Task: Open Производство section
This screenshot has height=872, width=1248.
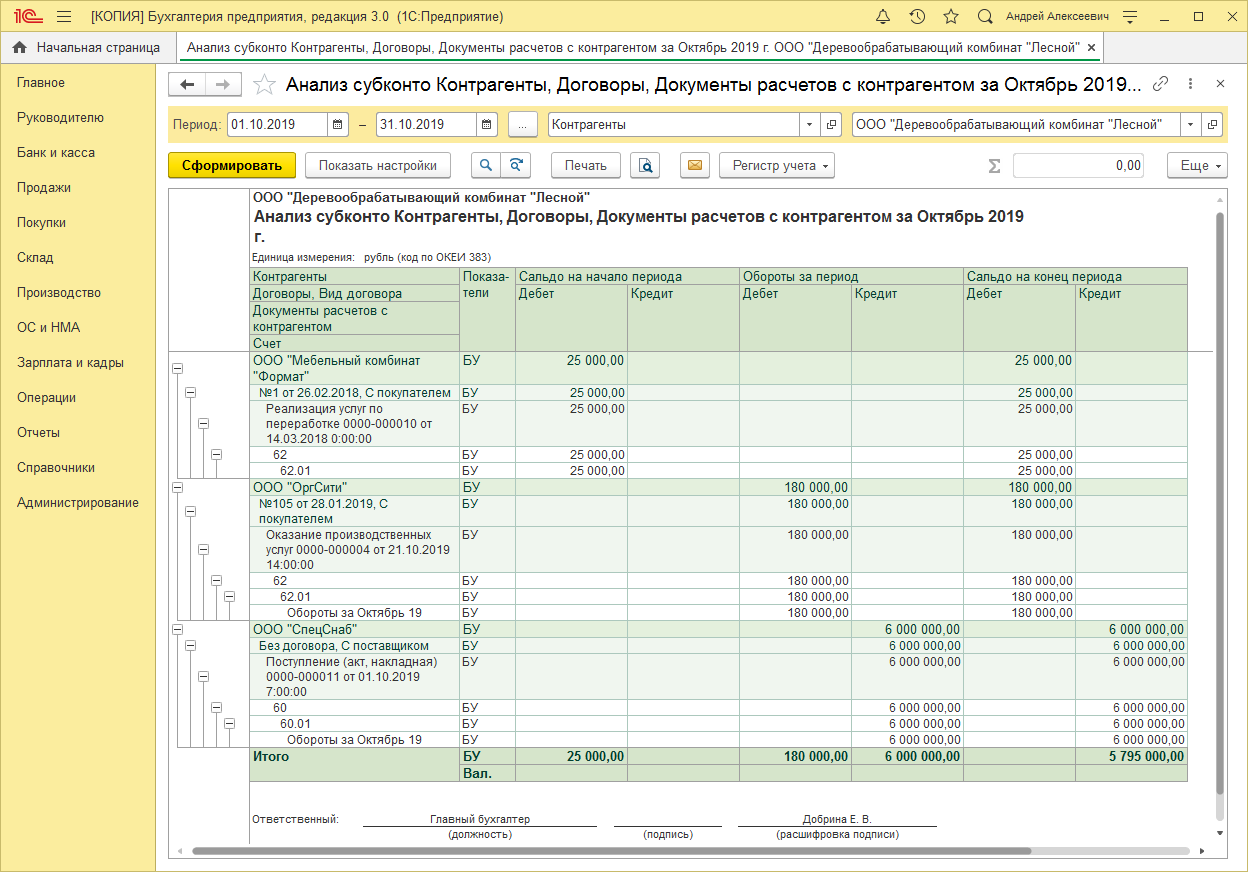Action: click(x=59, y=293)
